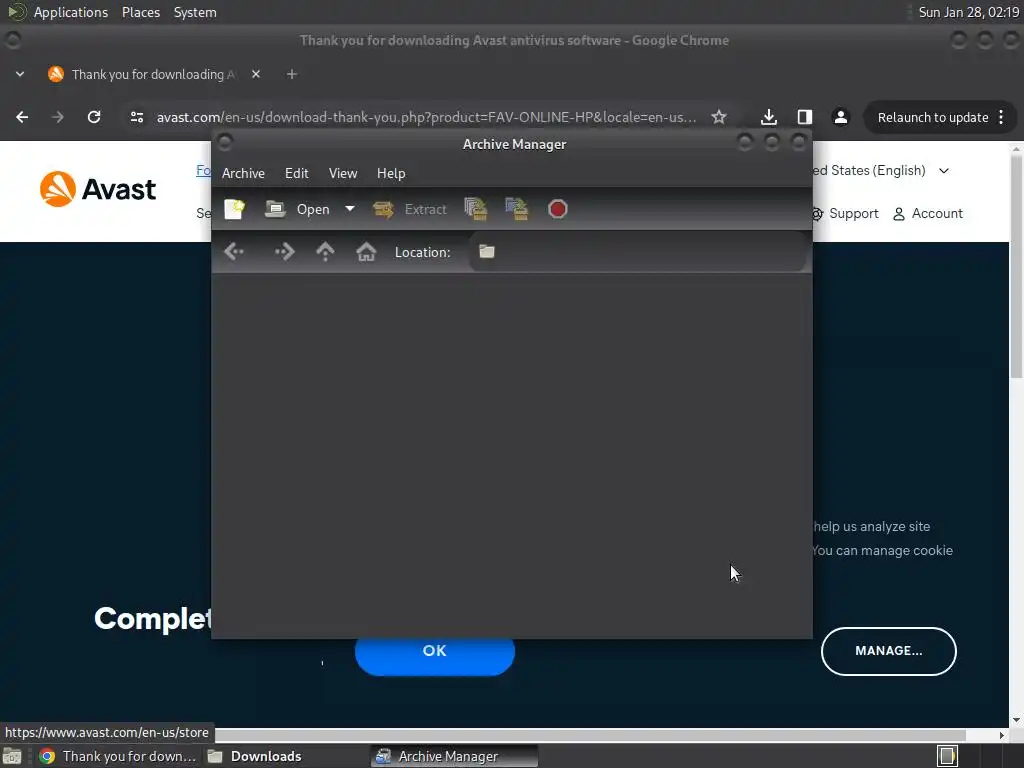Image resolution: width=1024 pixels, height=768 pixels.
Task: Click Relaunch to update button
Action: point(933,118)
